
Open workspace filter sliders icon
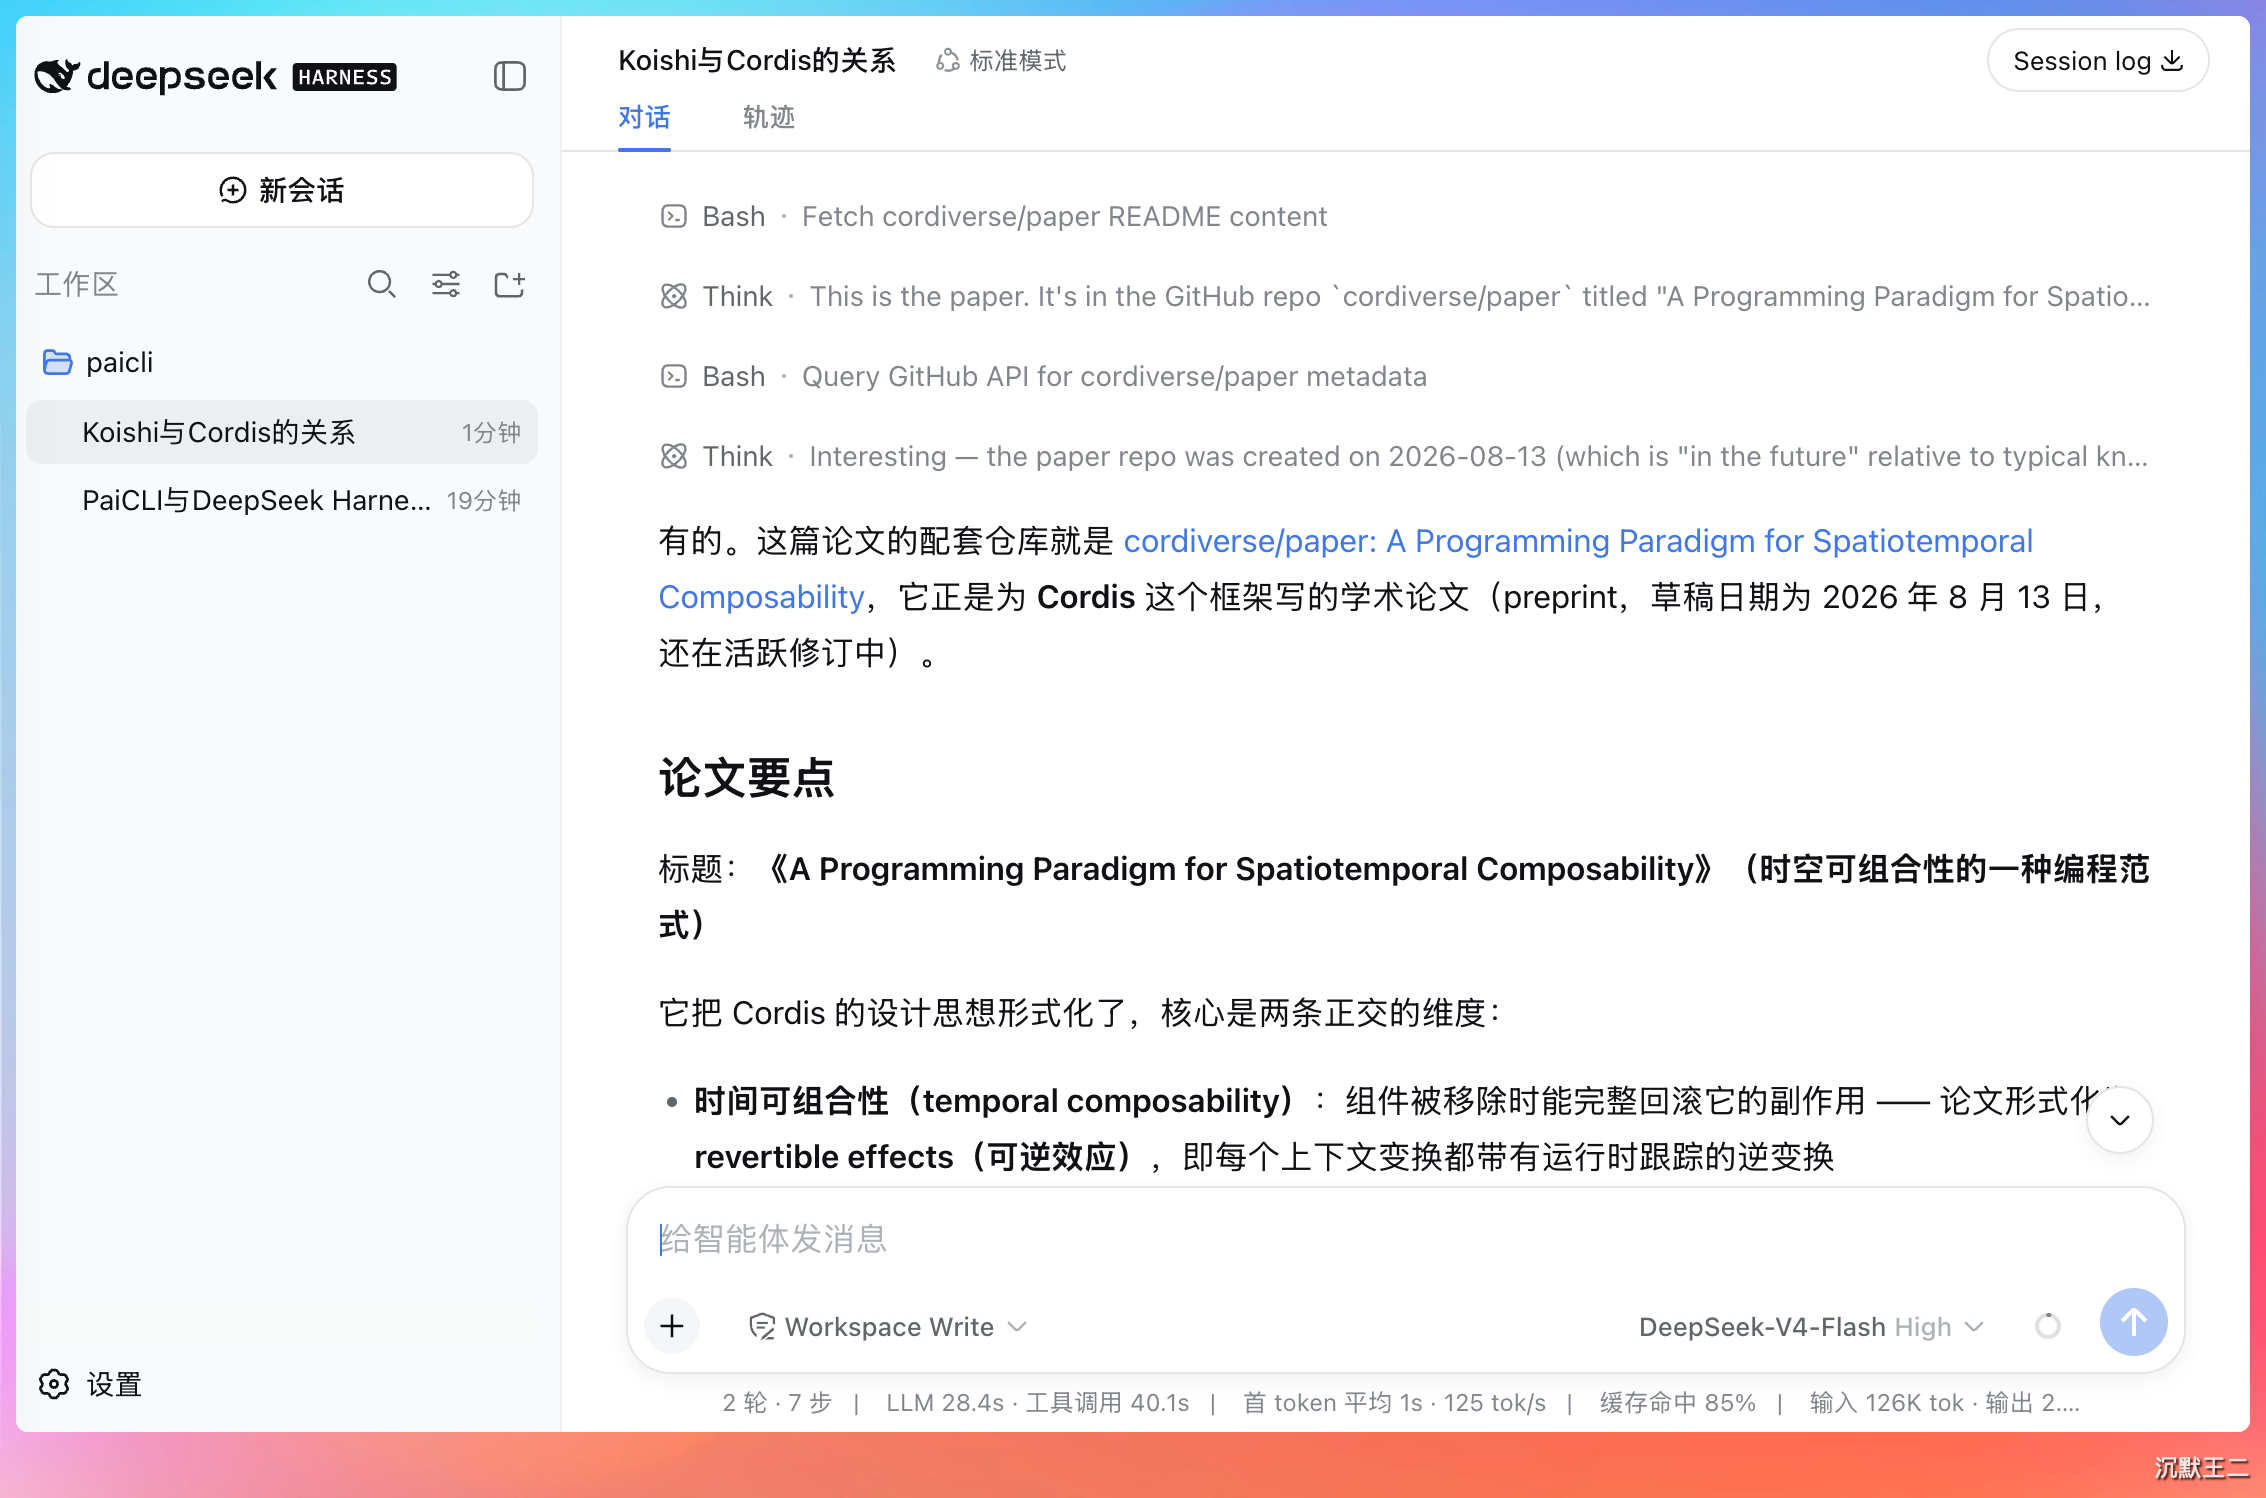tap(446, 285)
